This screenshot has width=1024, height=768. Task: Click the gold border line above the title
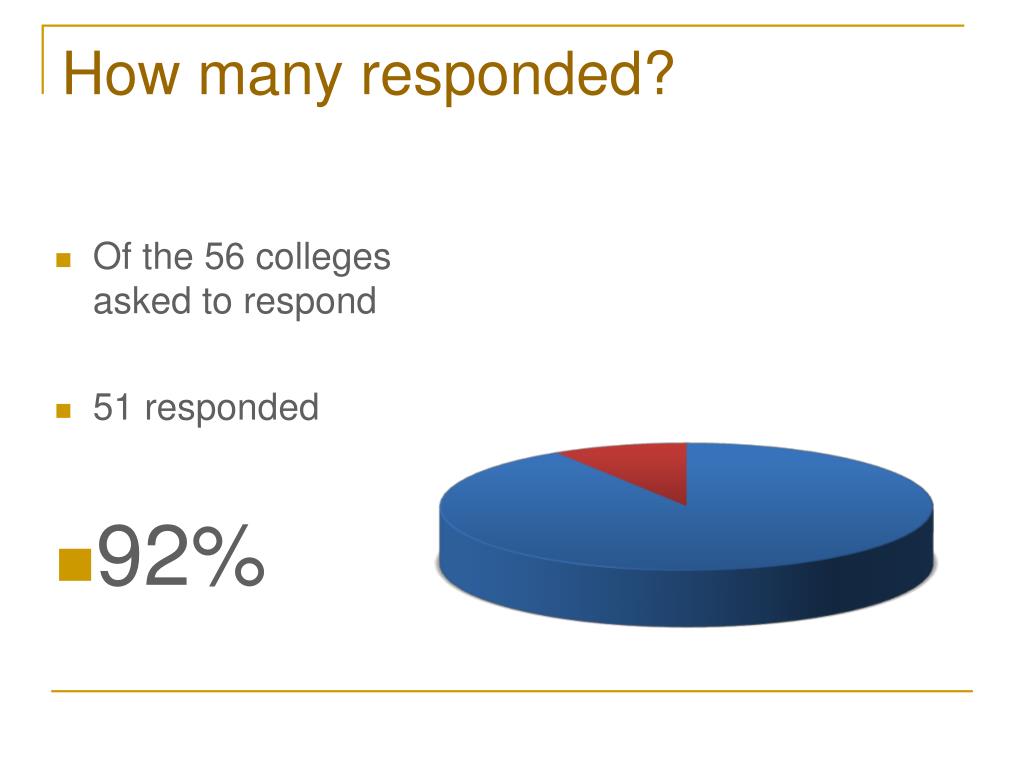pyautogui.click(x=503, y=25)
